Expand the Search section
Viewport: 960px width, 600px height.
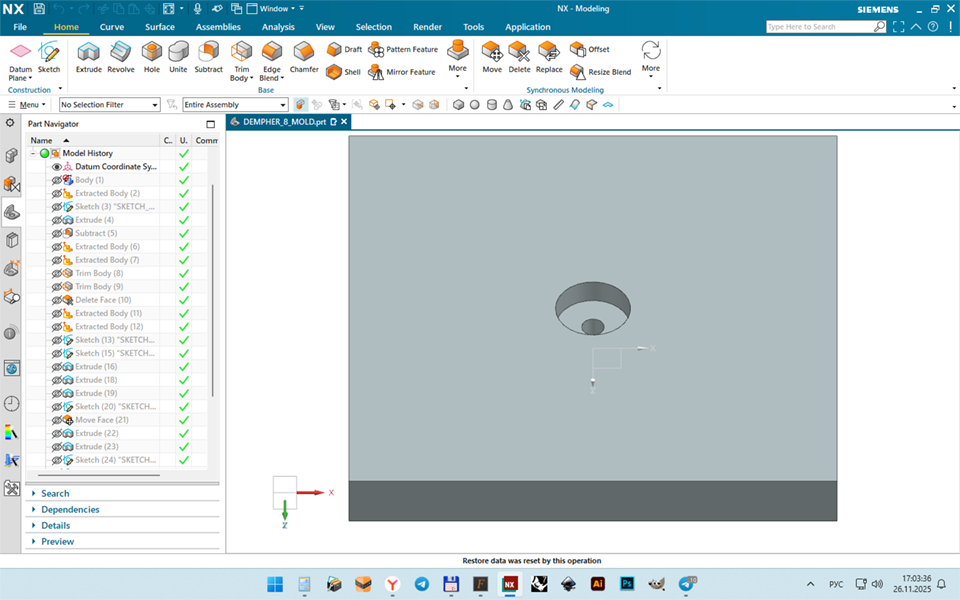pyautogui.click(x=54, y=493)
